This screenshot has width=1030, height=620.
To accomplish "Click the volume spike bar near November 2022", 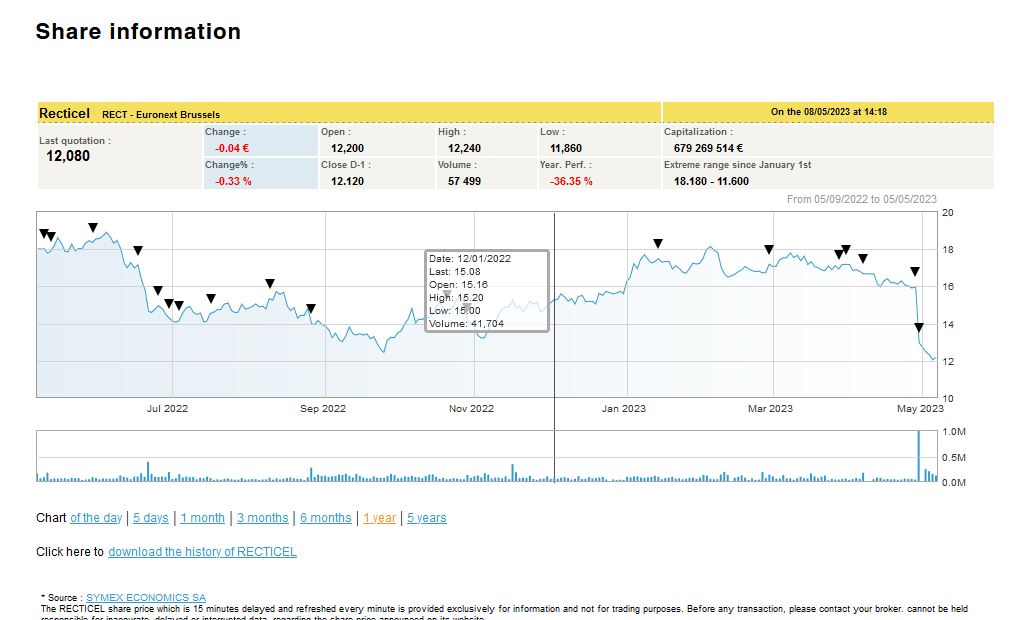I will (x=512, y=473).
